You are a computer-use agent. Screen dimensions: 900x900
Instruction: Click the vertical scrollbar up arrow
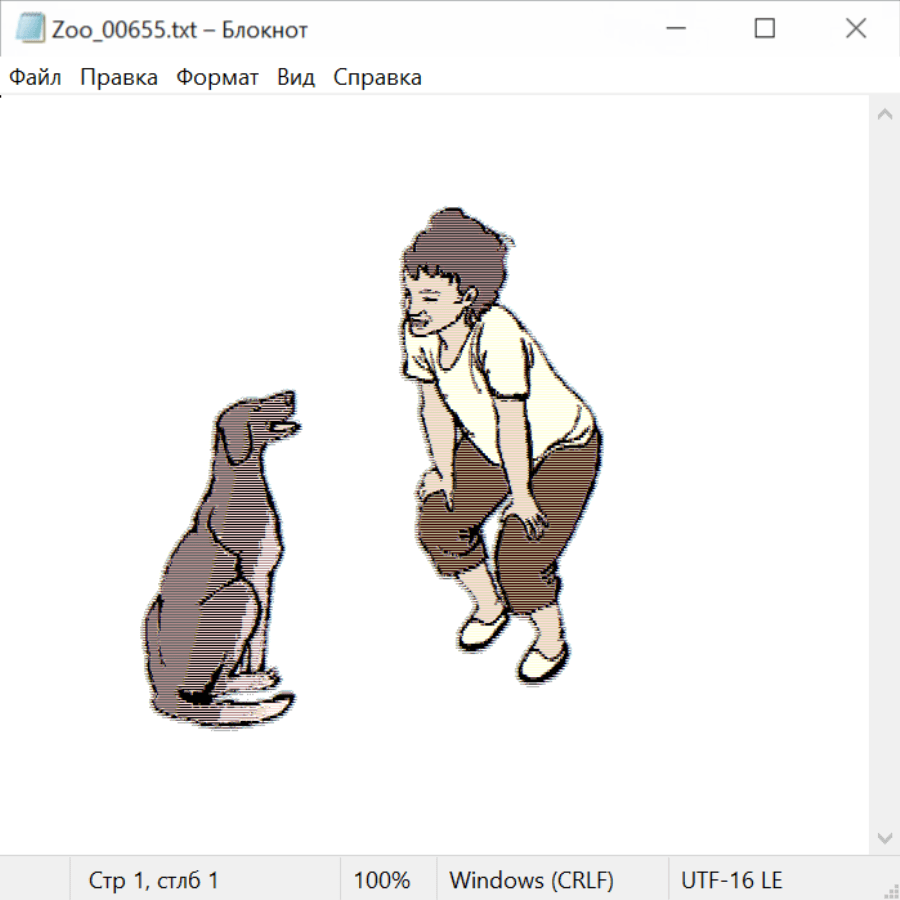click(x=884, y=114)
